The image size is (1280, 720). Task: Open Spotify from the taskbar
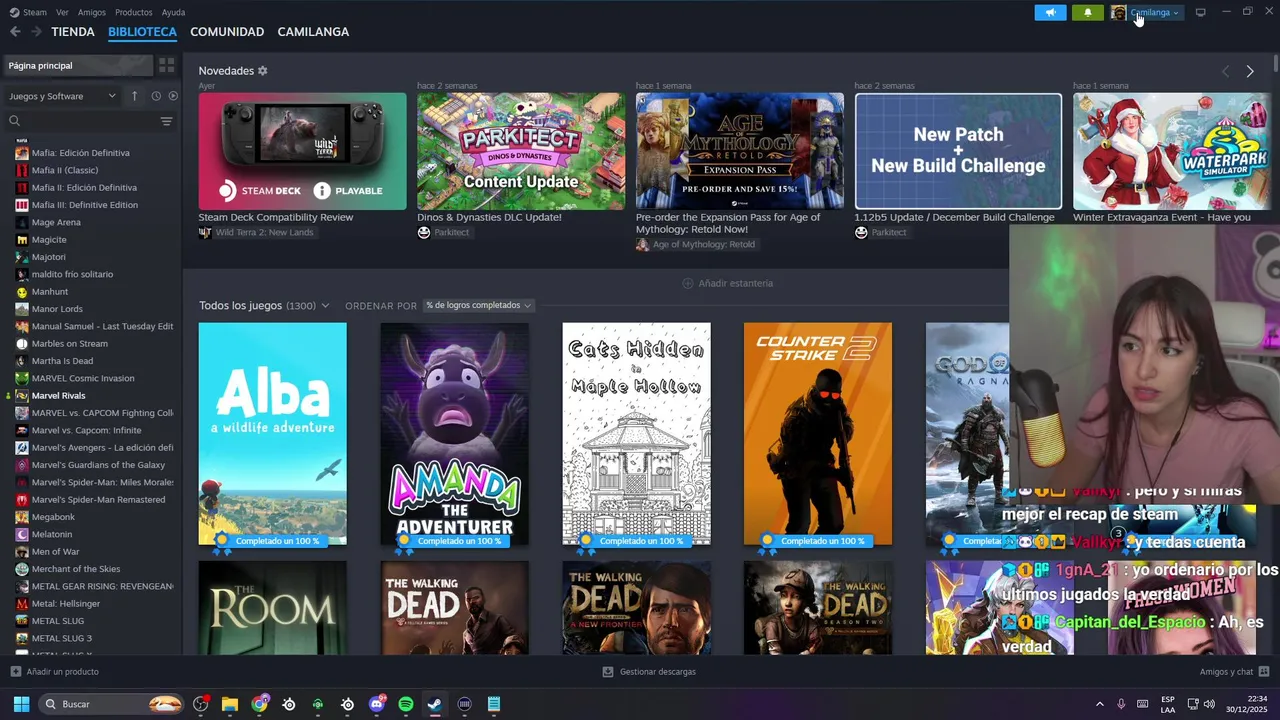tap(406, 704)
